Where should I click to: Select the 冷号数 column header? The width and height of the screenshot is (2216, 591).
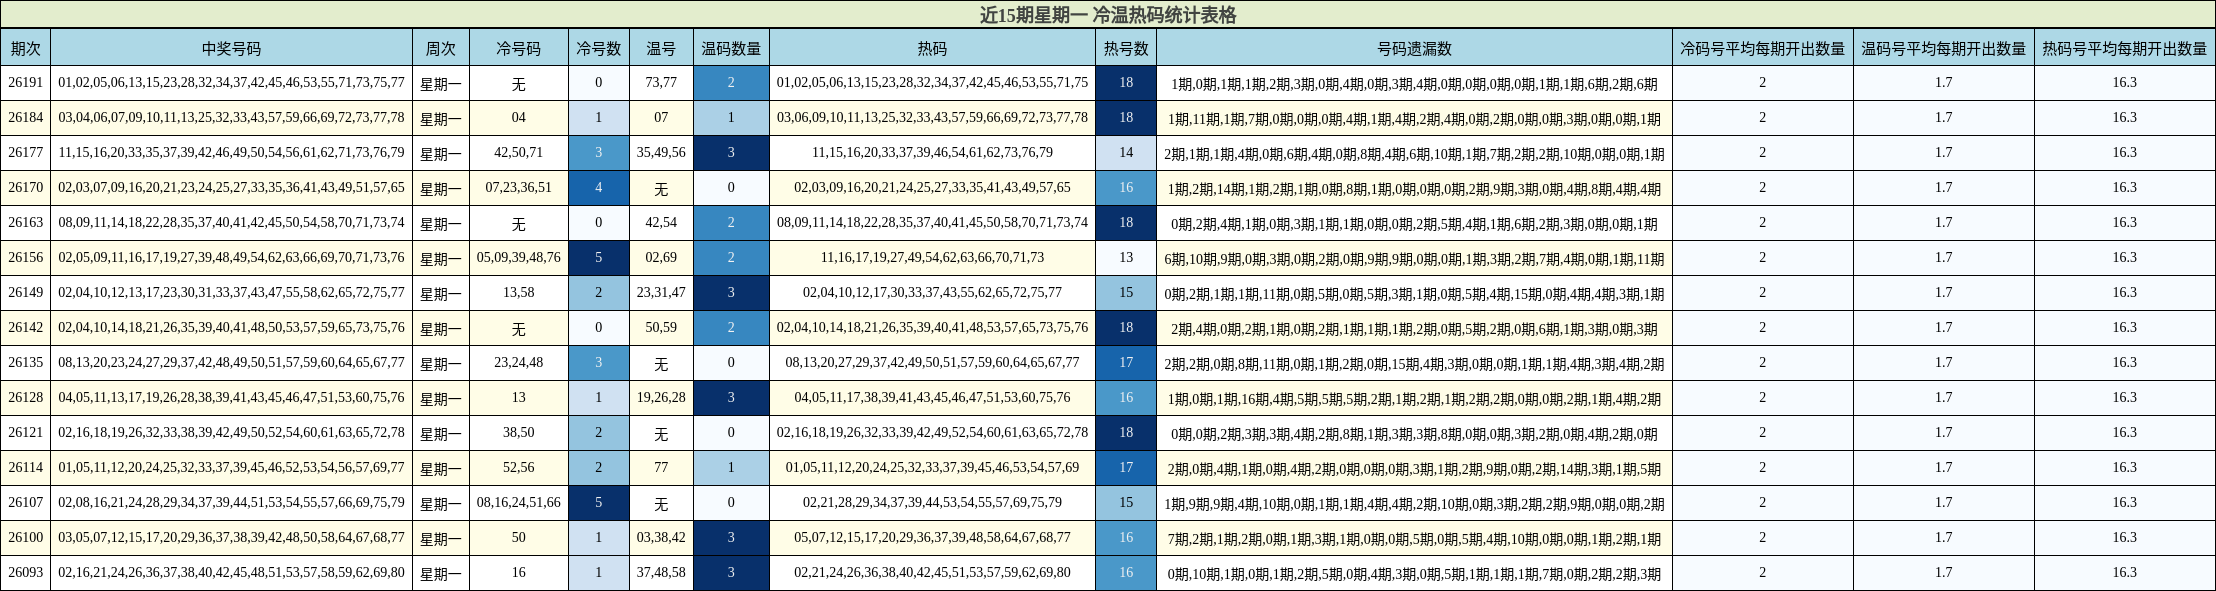tap(599, 48)
